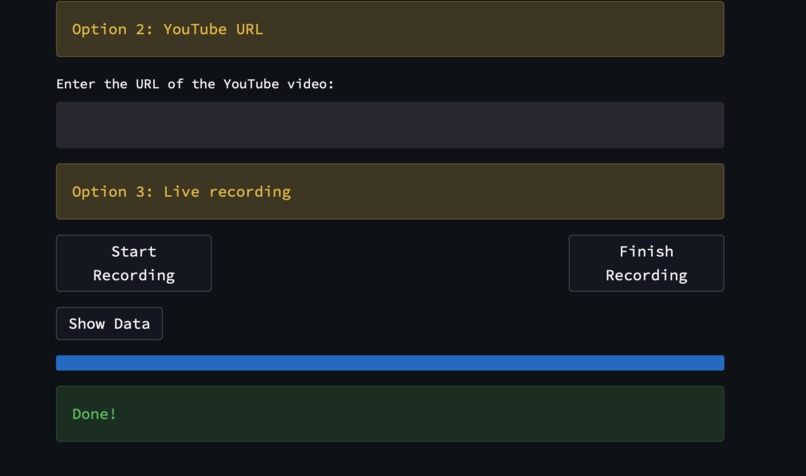Click the Finish Recording button
The width and height of the screenshot is (806, 476).
coord(646,263)
